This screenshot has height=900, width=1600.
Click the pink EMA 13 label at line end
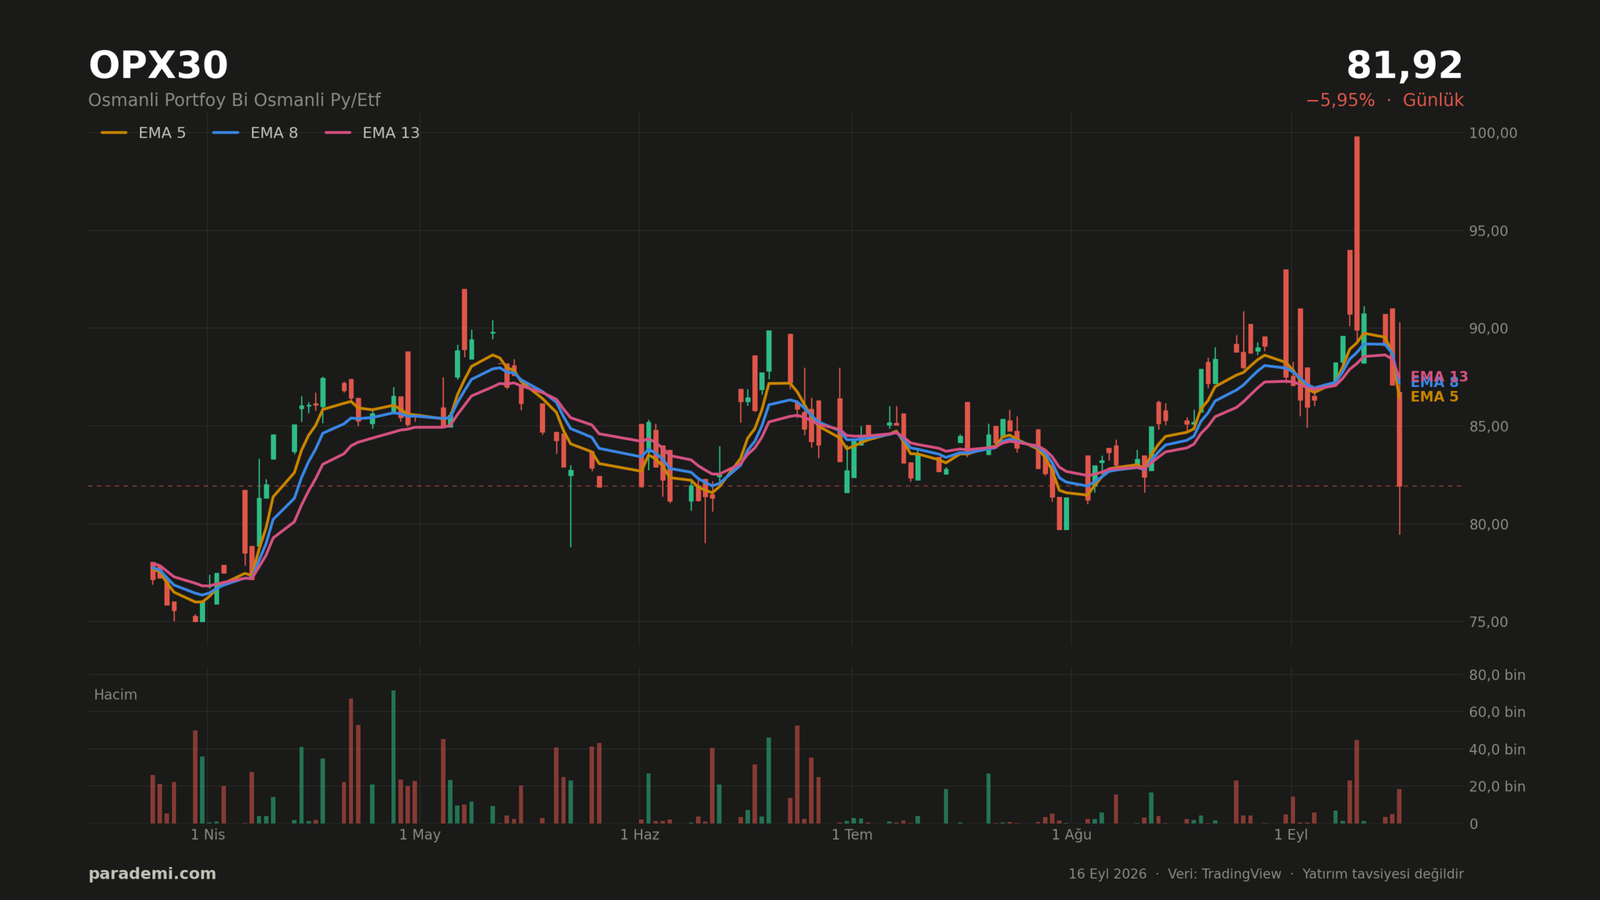[1439, 376]
